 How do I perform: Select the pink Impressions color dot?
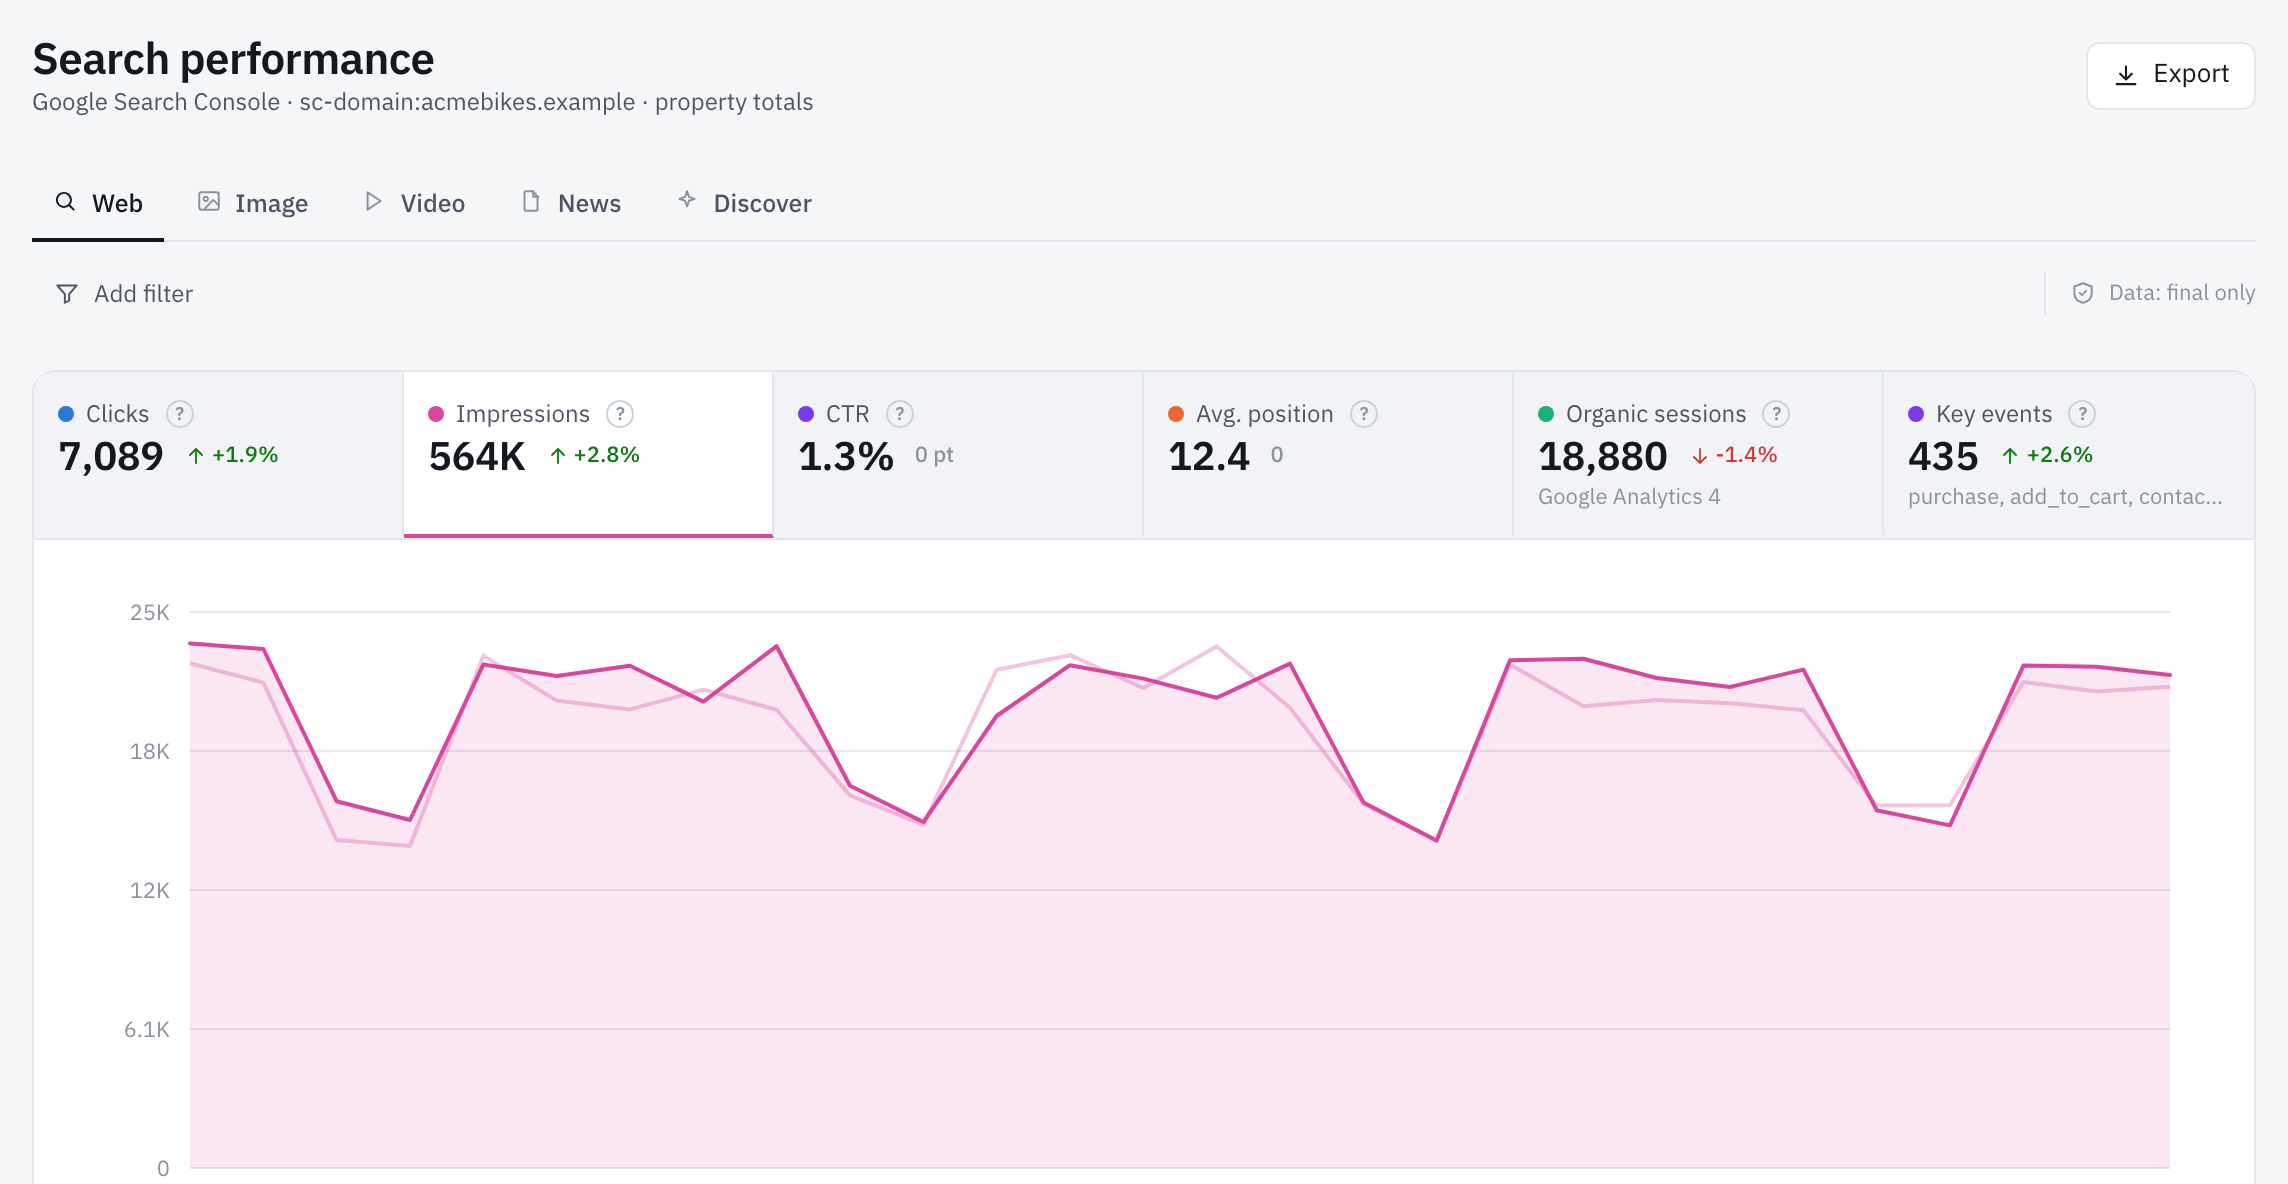pos(436,414)
